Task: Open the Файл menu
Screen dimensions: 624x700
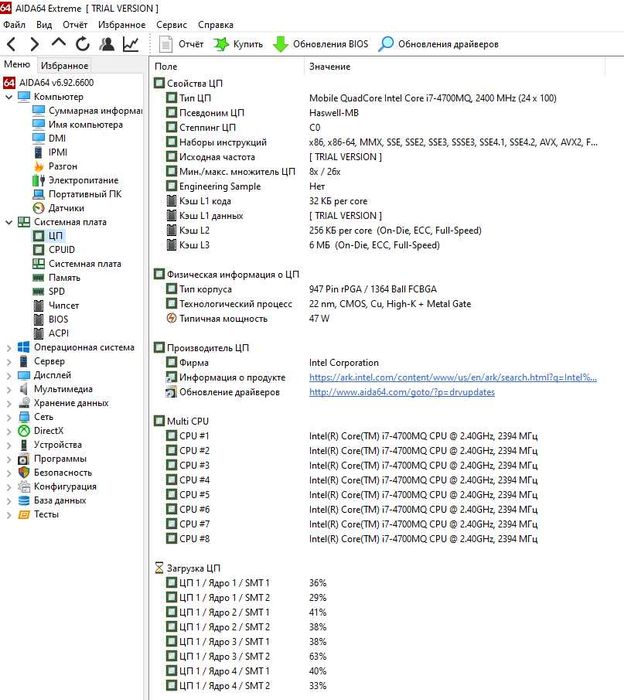Action: tap(14, 25)
